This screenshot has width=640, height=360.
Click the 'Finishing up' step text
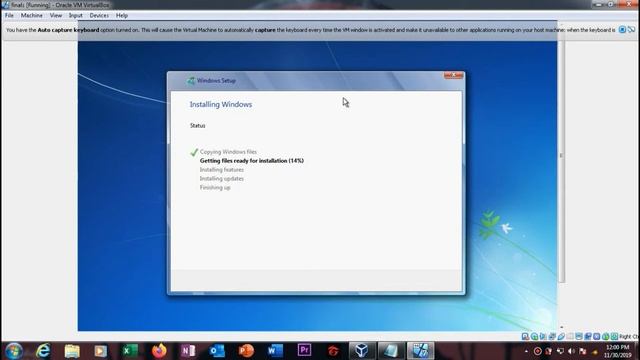[x=215, y=188]
